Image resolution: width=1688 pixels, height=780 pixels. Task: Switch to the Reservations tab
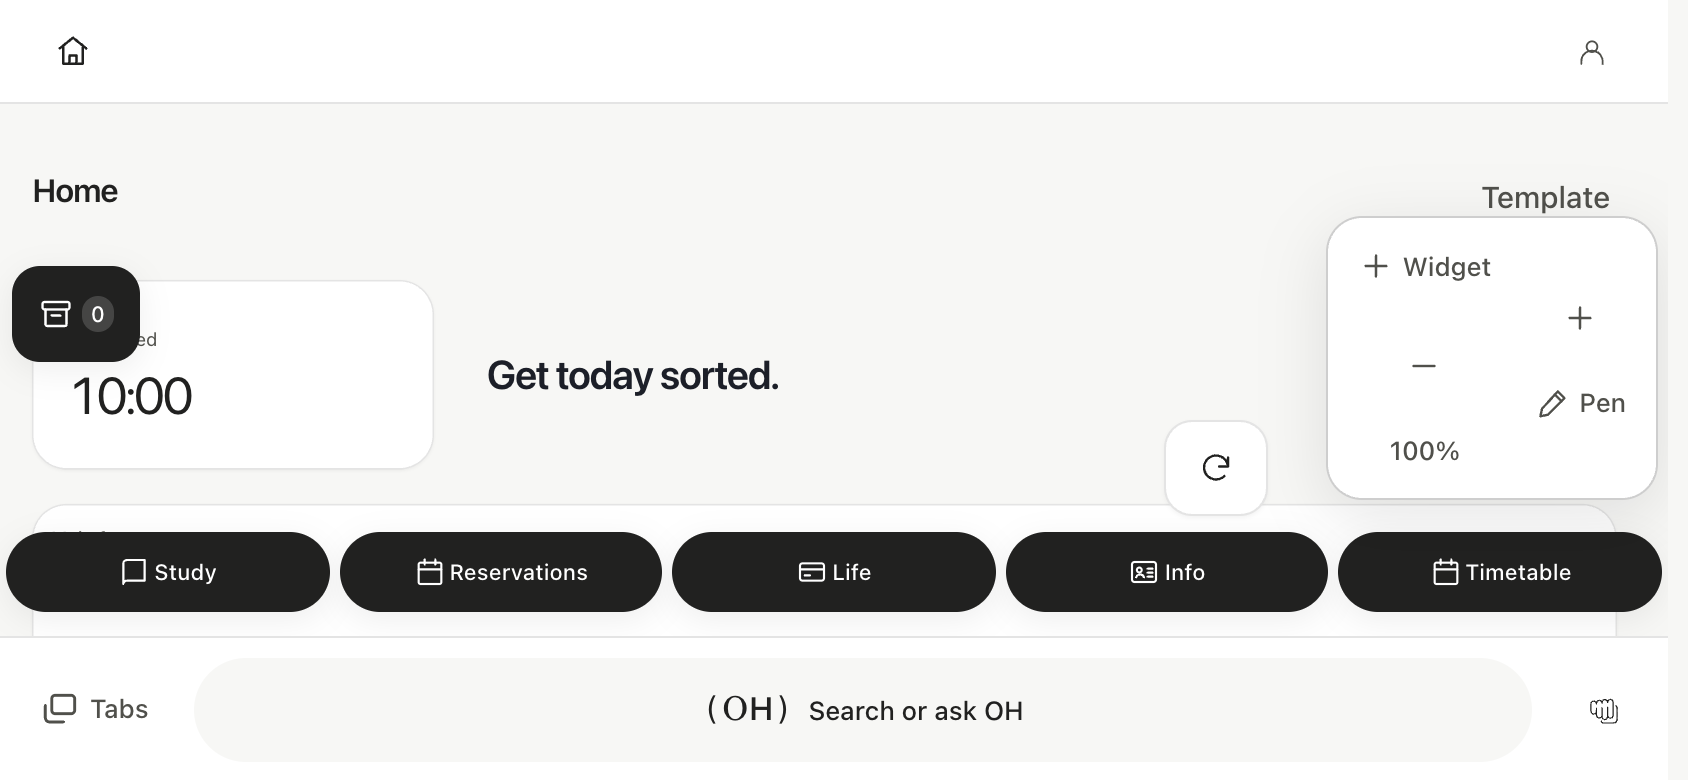pyautogui.click(x=501, y=572)
